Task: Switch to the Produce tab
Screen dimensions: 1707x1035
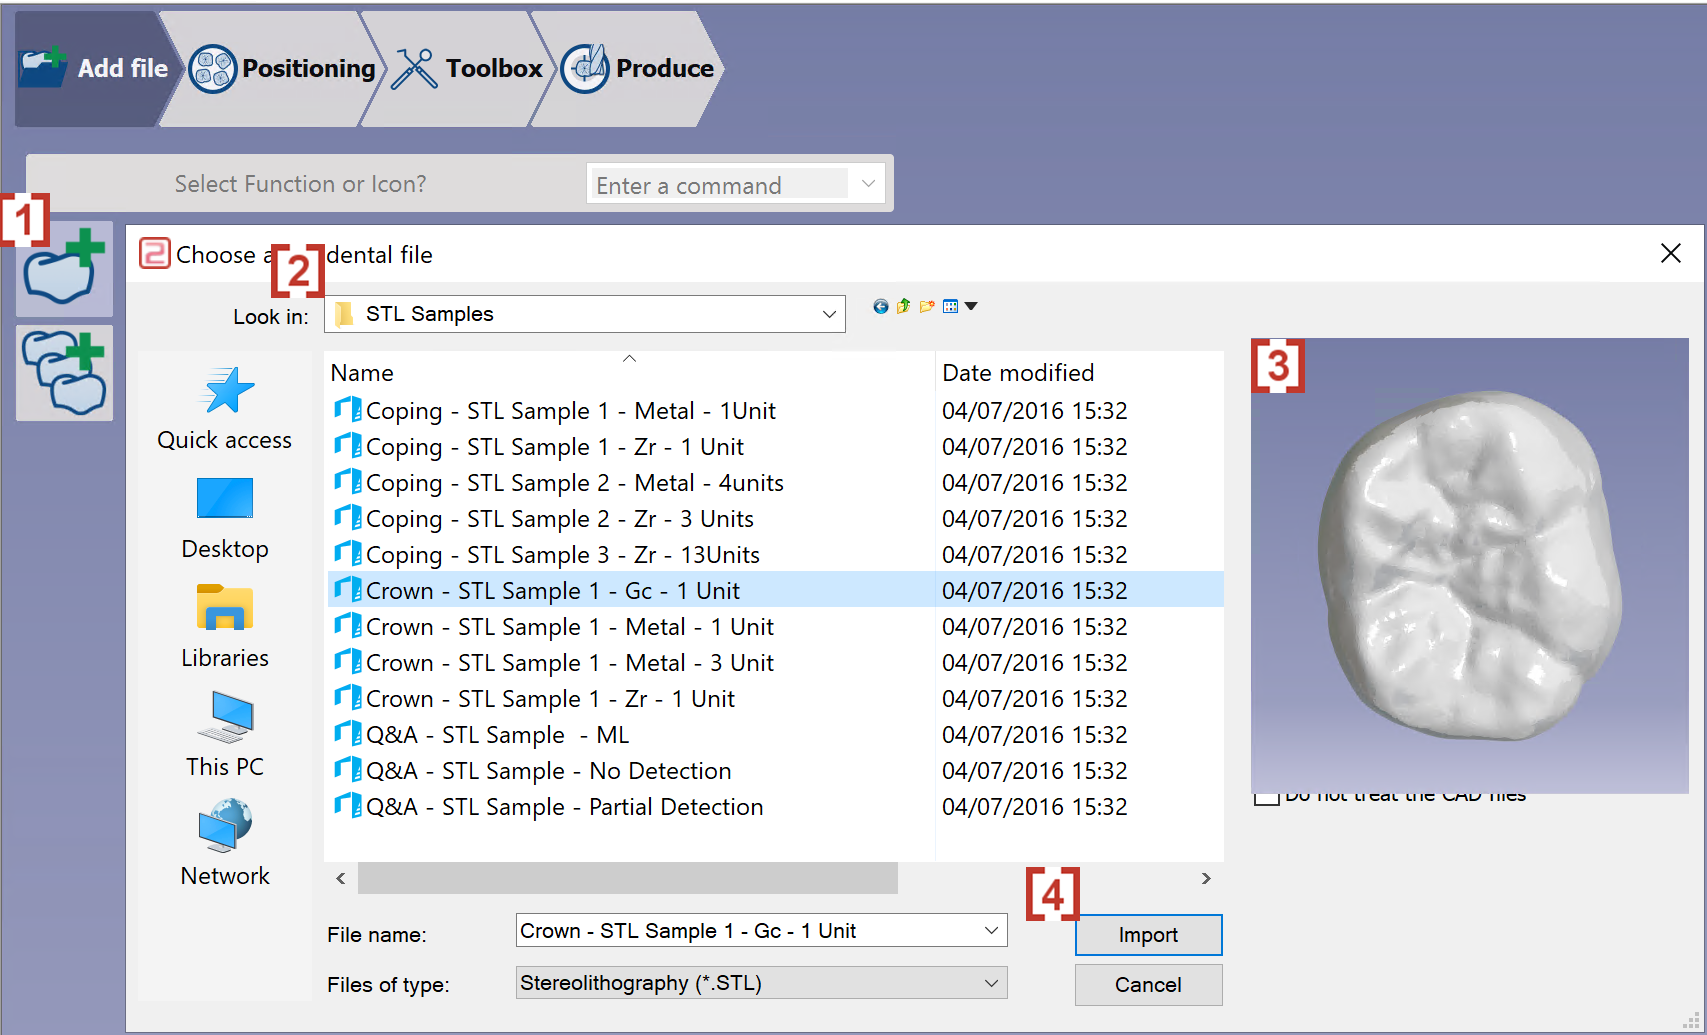Action: (638, 68)
